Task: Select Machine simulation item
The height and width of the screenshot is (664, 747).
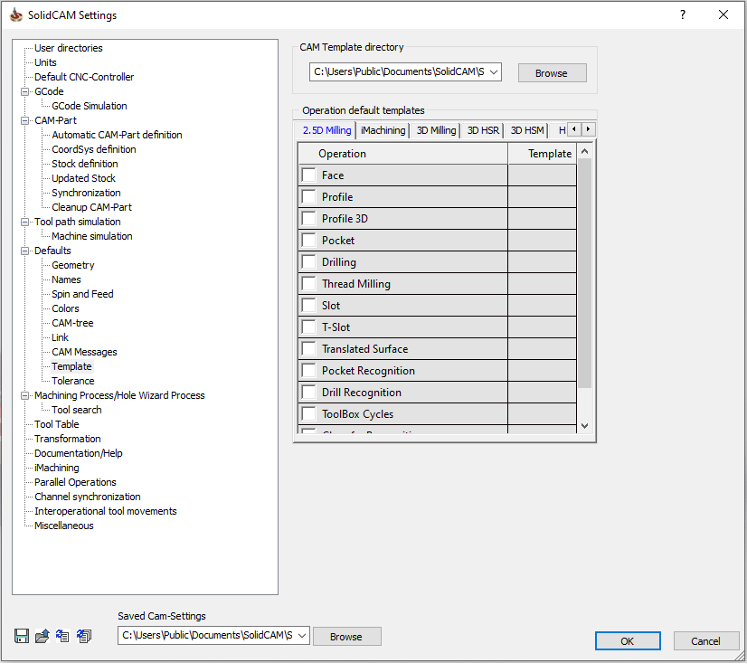Action: (x=92, y=236)
